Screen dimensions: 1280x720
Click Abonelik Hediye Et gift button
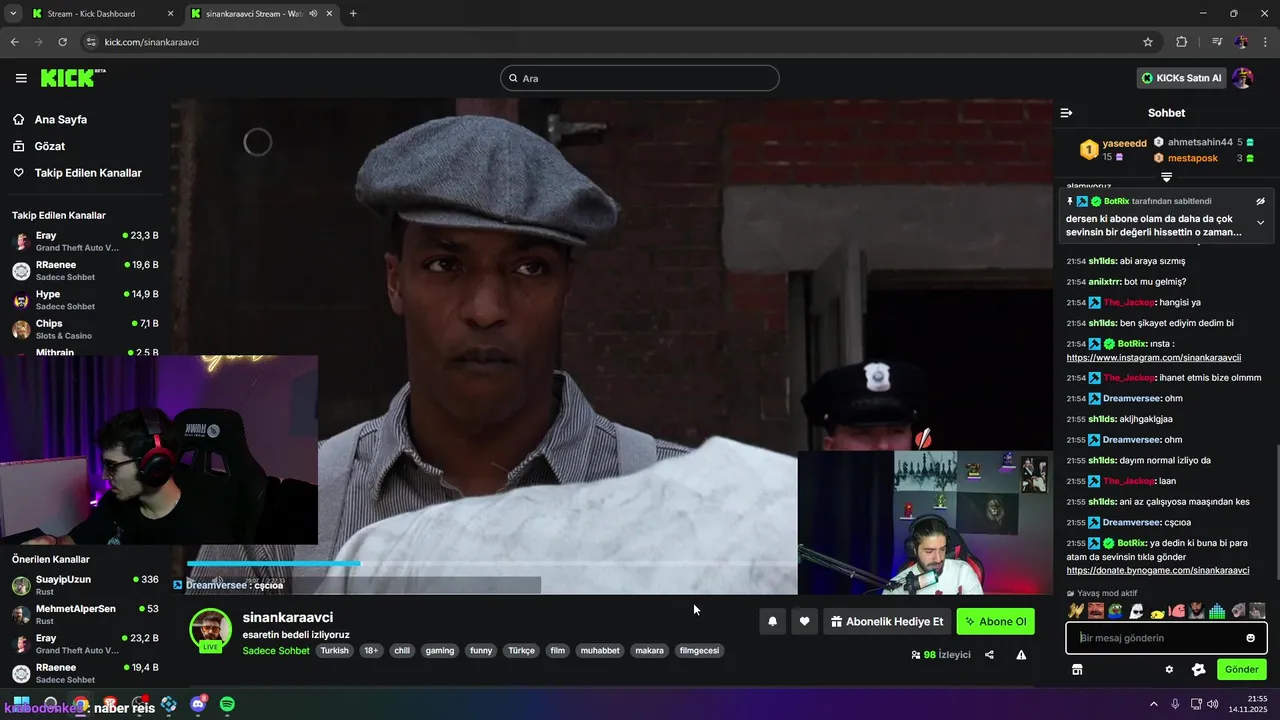887,621
